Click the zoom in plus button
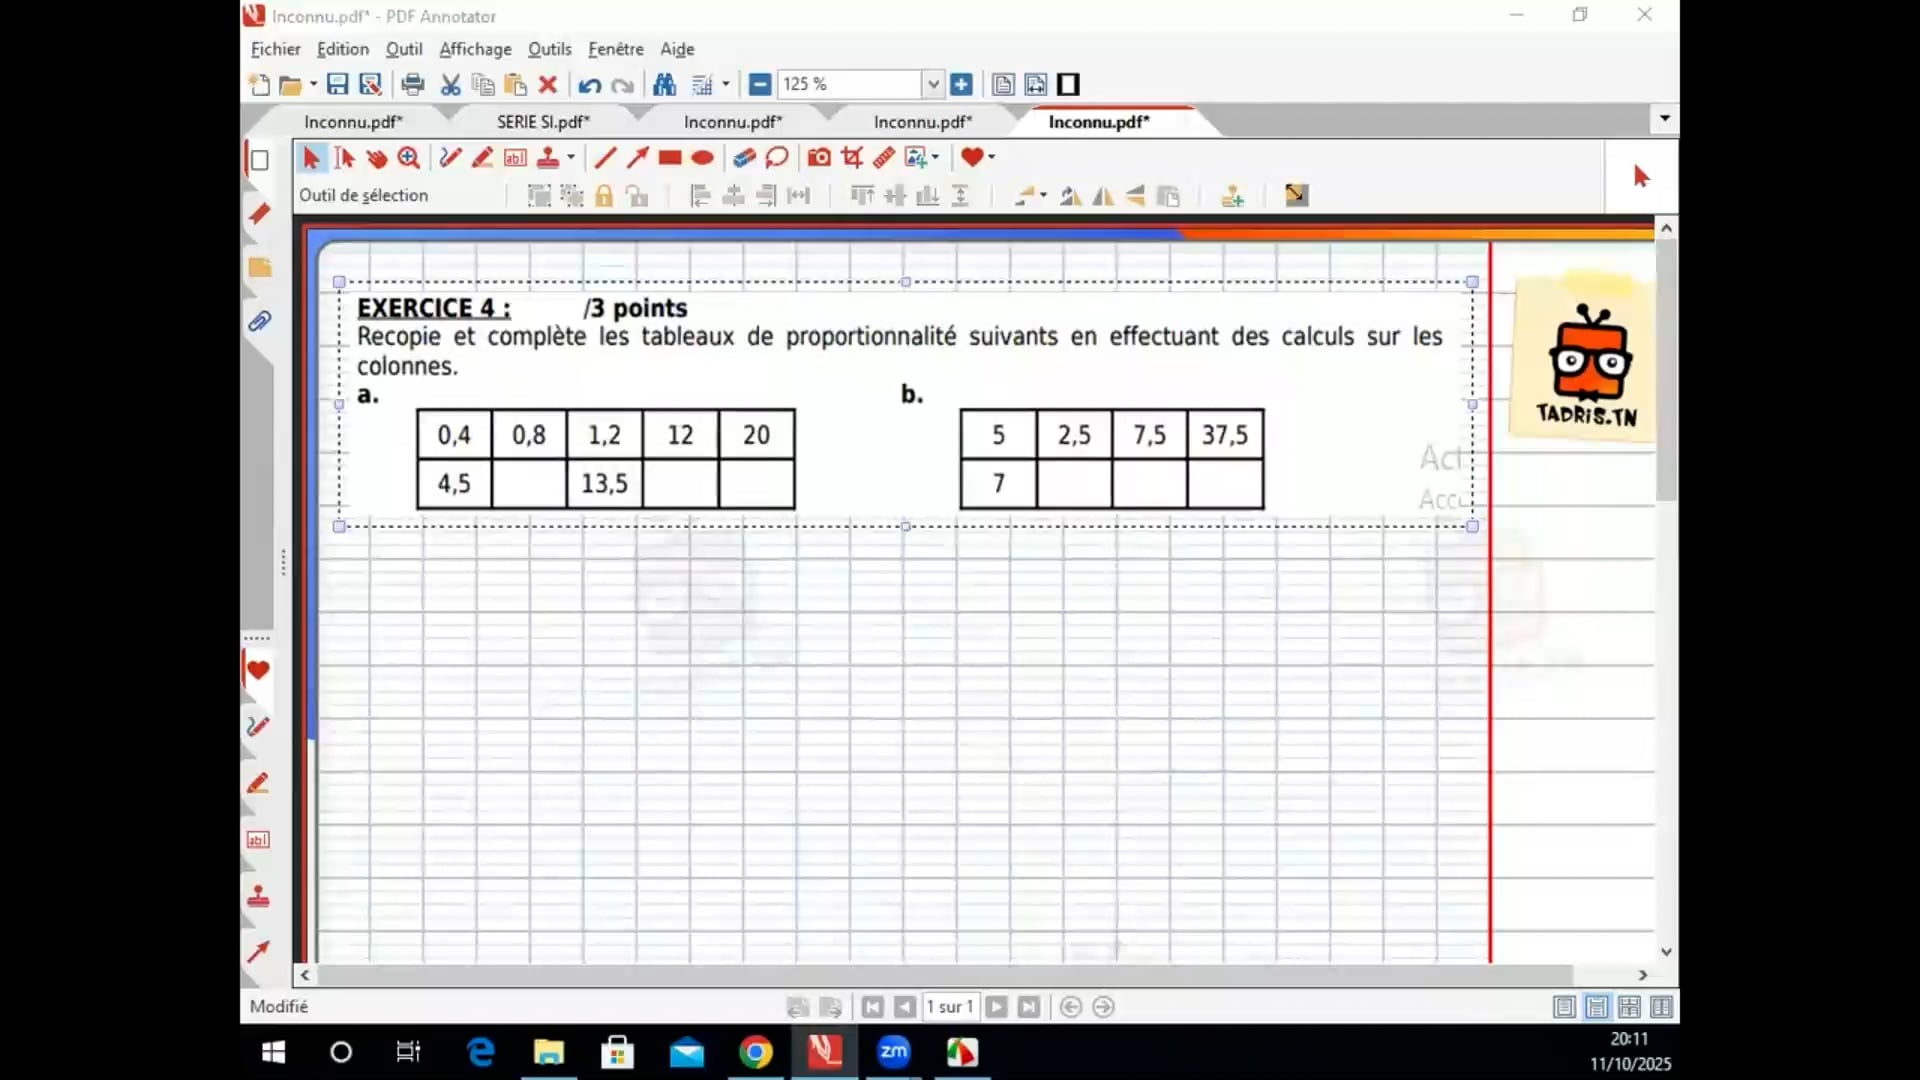The image size is (1920, 1080). coord(961,84)
